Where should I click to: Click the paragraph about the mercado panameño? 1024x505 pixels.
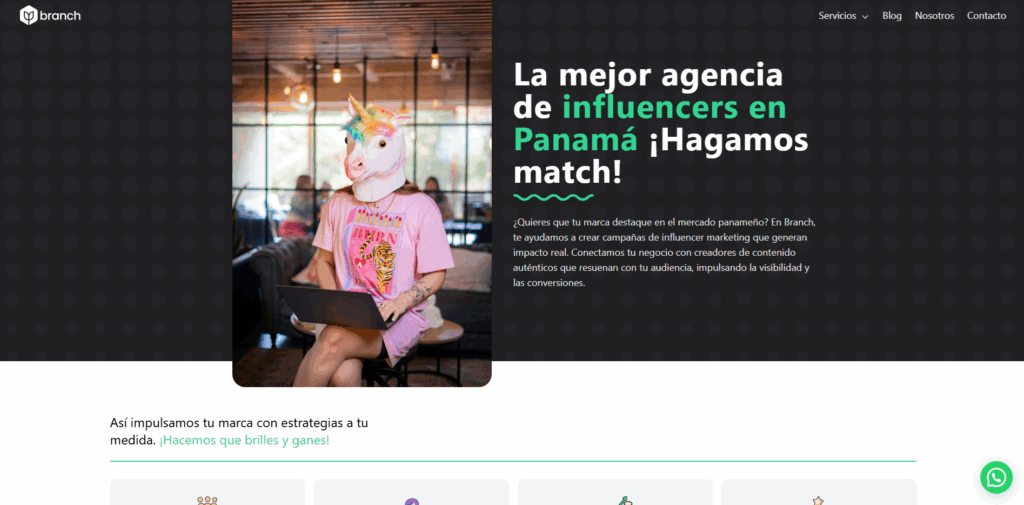(x=665, y=252)
